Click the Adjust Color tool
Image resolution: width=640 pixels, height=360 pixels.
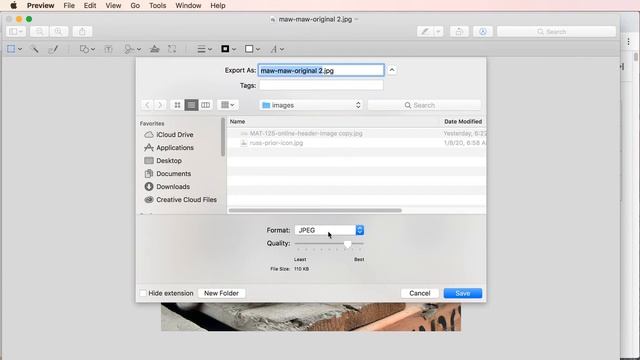[154, 49]
